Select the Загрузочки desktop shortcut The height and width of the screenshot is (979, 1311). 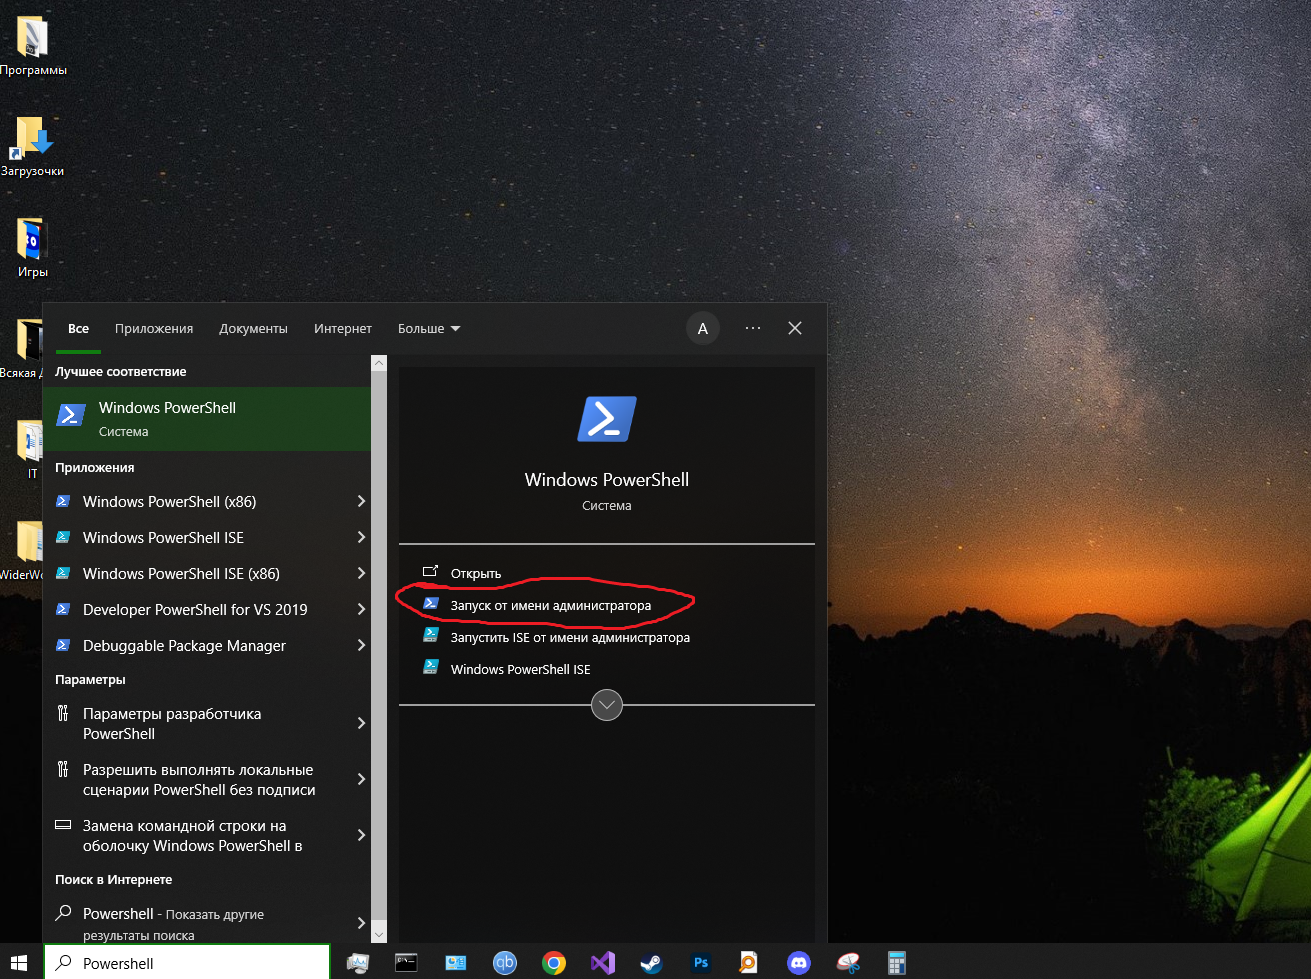pyautogui.click(x=33, y=147)
